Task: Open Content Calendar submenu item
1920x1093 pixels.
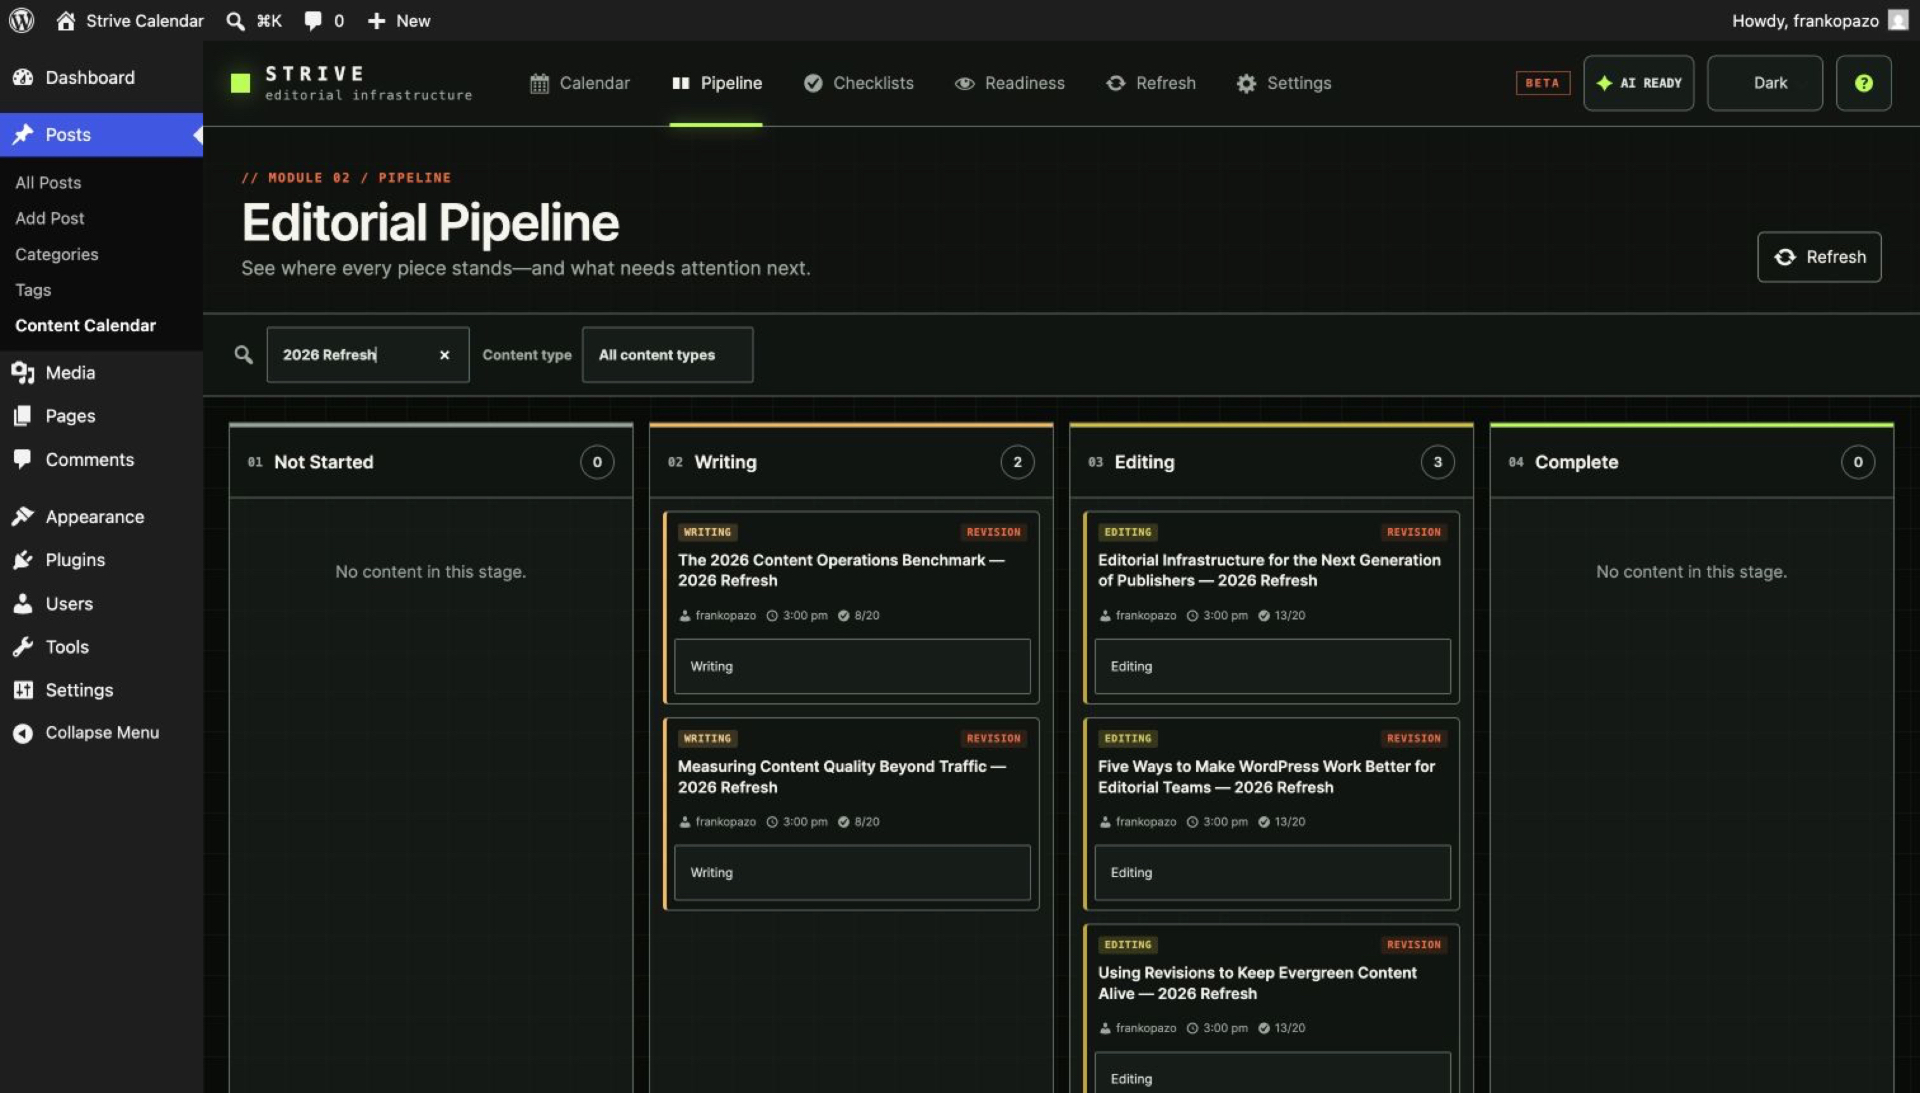Action: pos(85,325)
